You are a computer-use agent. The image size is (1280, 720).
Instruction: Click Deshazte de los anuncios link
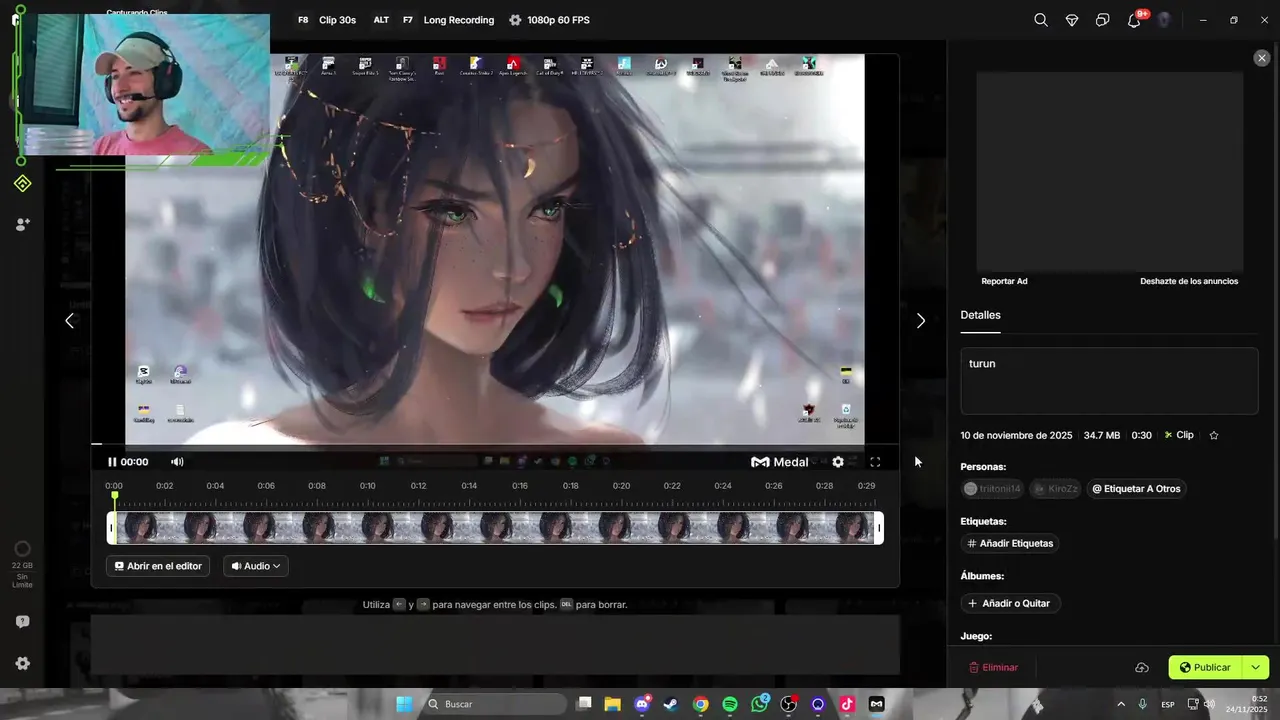coord(1189,281)
